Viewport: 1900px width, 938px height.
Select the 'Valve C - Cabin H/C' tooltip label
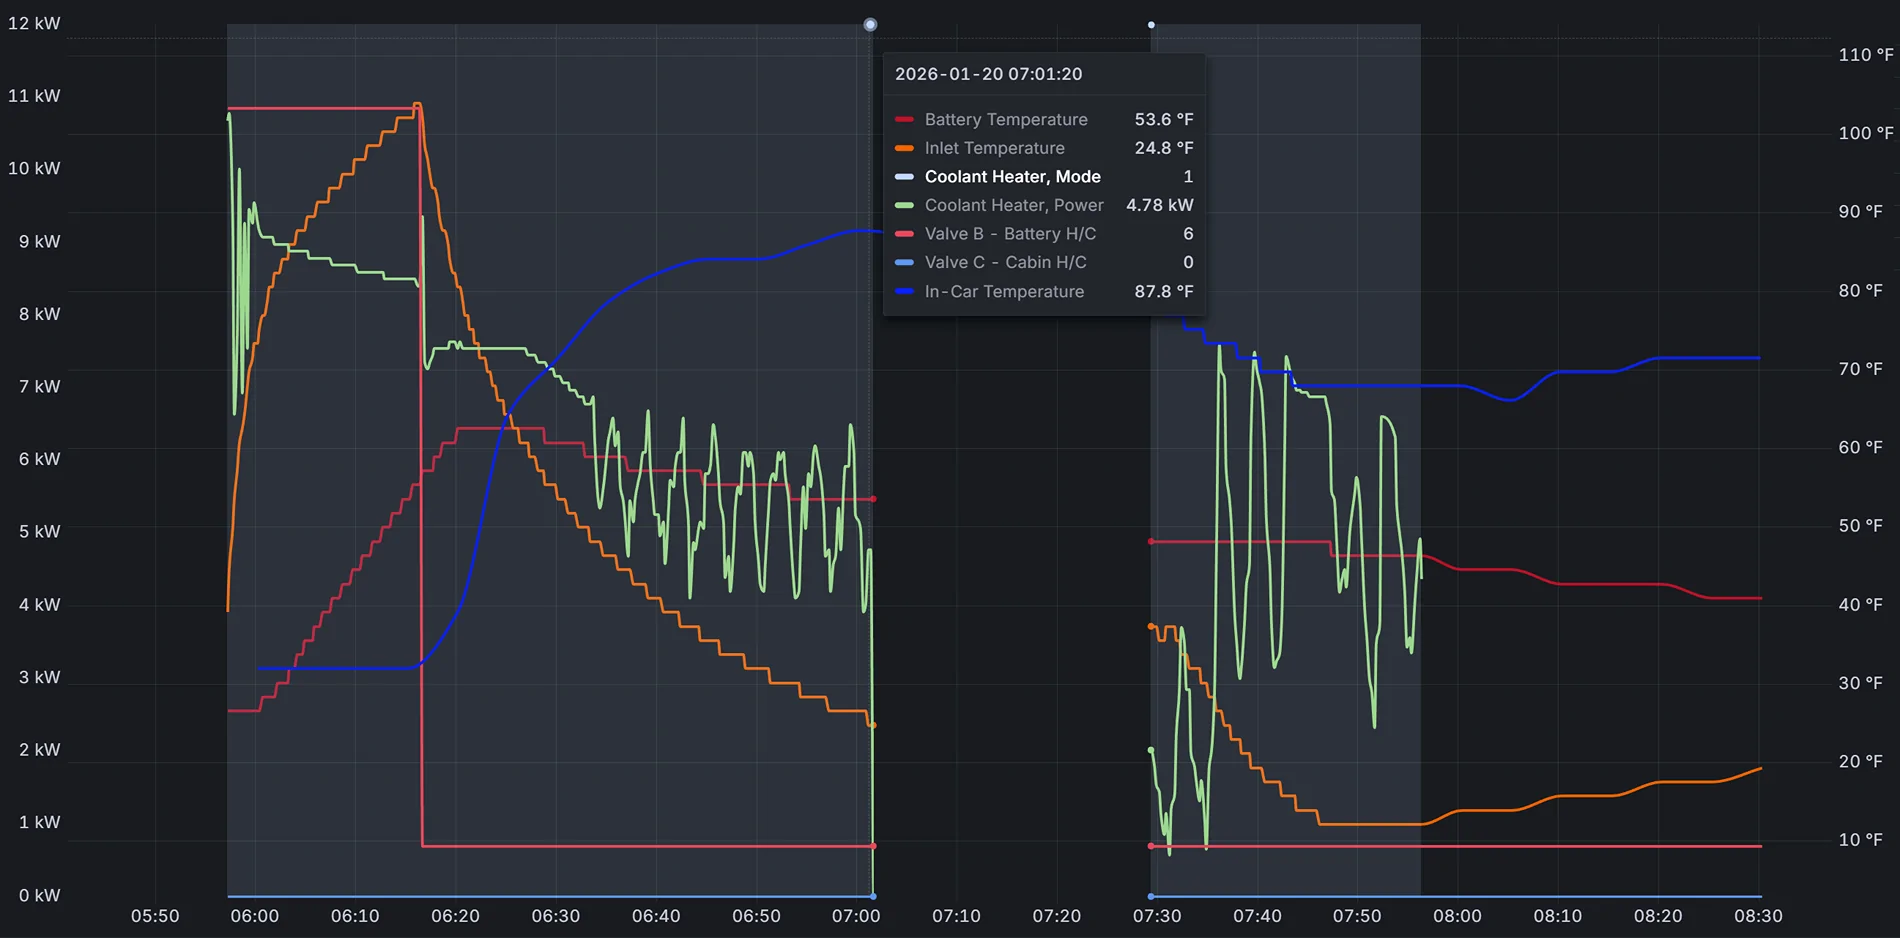(x=1005, y=262)
